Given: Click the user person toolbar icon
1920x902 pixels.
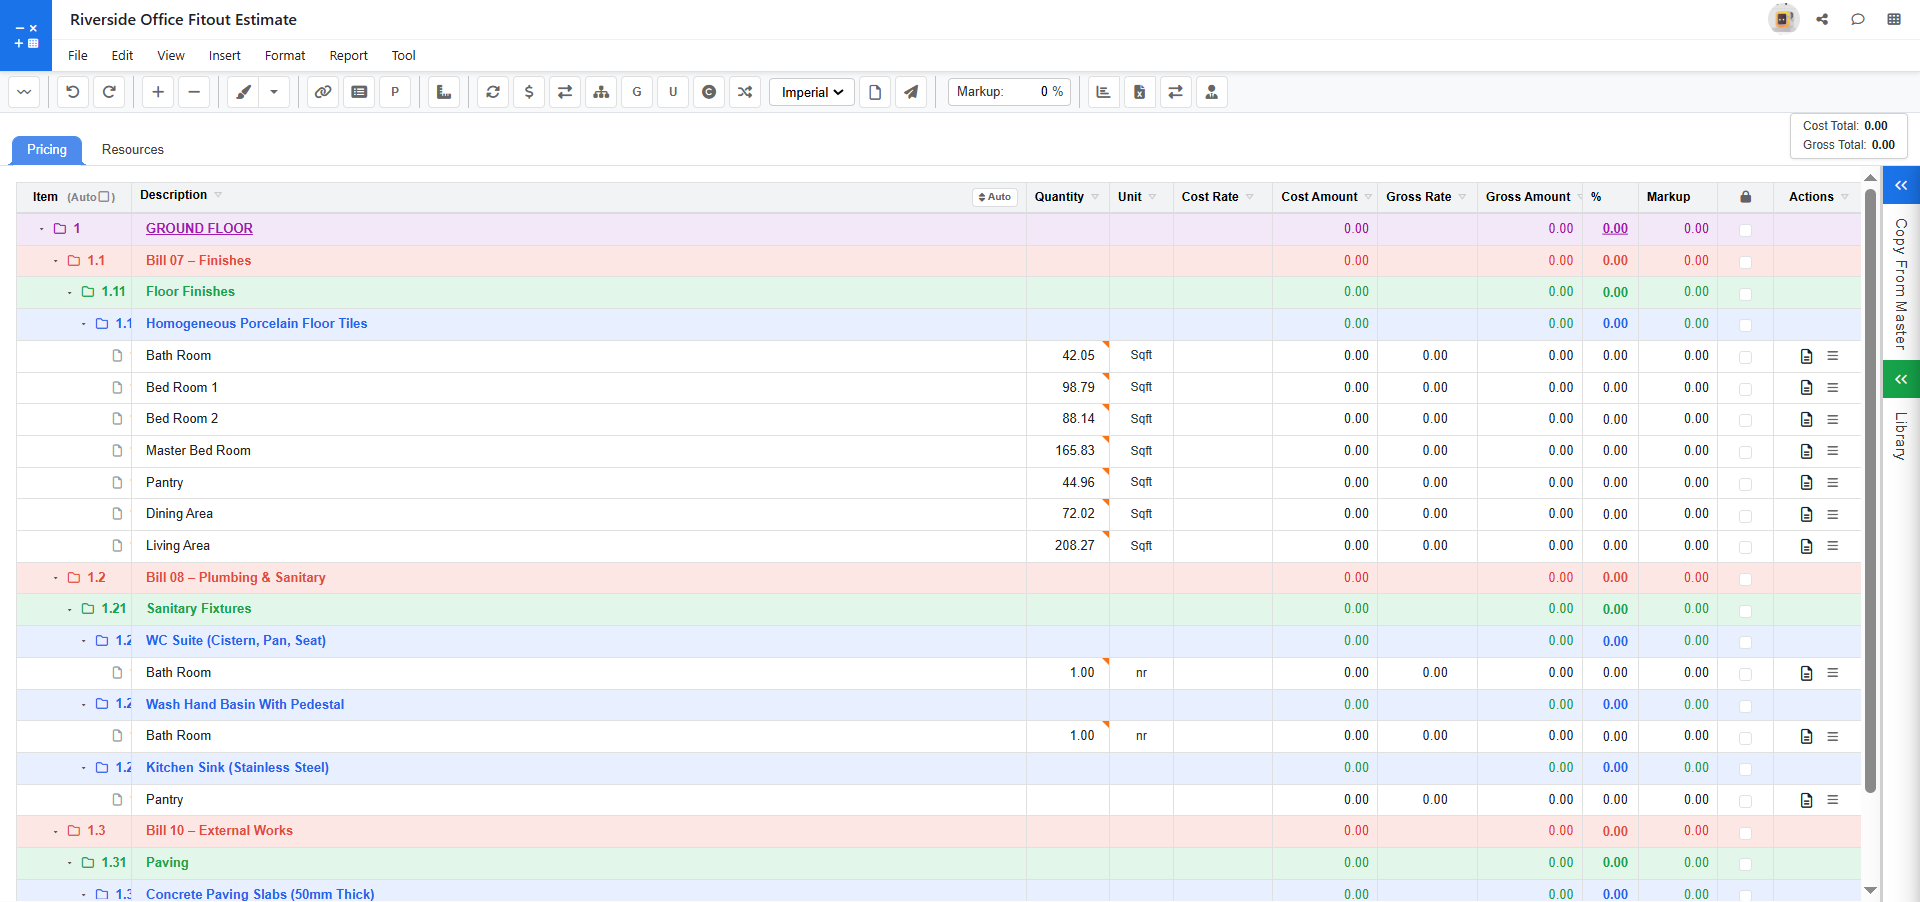Looking at the screenshot, I should pyautogui.click(x=1211, y=92).
